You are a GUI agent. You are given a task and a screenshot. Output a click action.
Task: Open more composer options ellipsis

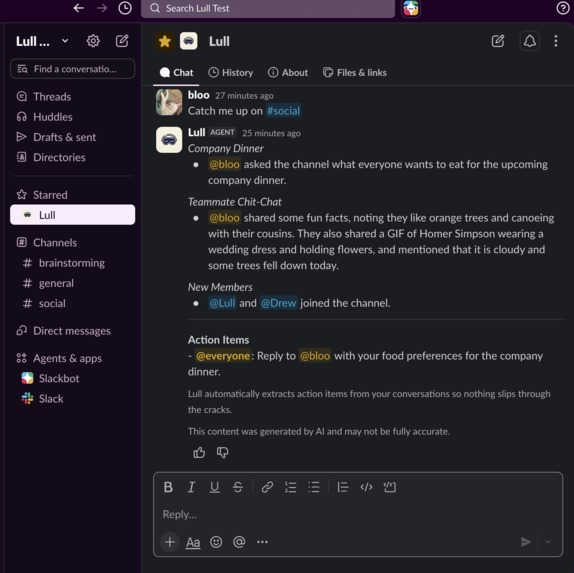pyautogui.click(x=262, y=542)
